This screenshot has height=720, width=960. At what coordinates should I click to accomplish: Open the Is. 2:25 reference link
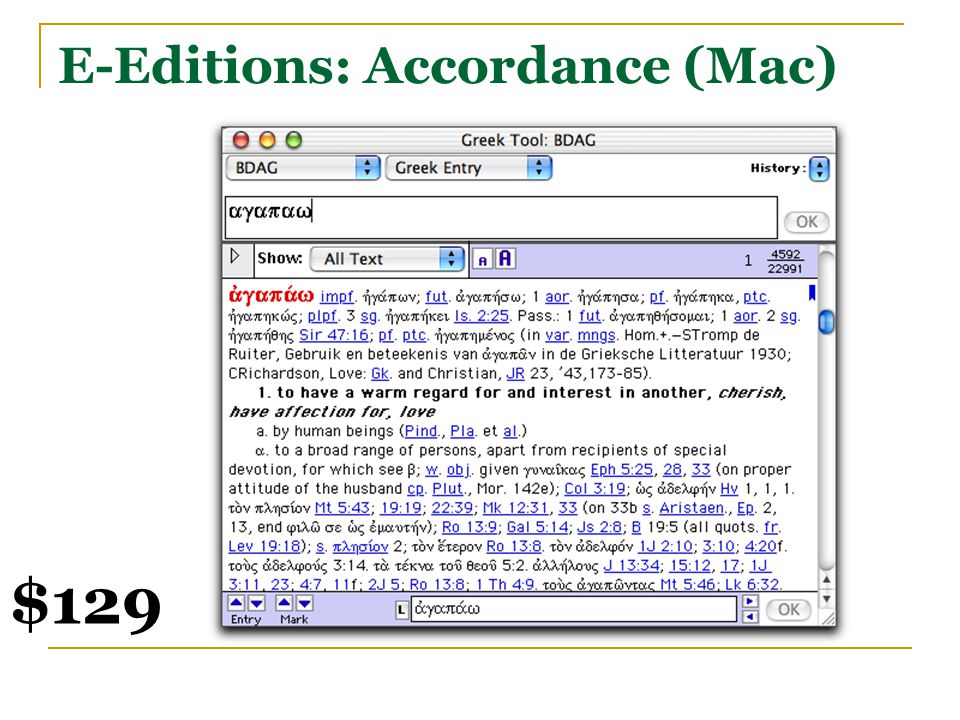point(481,316)
